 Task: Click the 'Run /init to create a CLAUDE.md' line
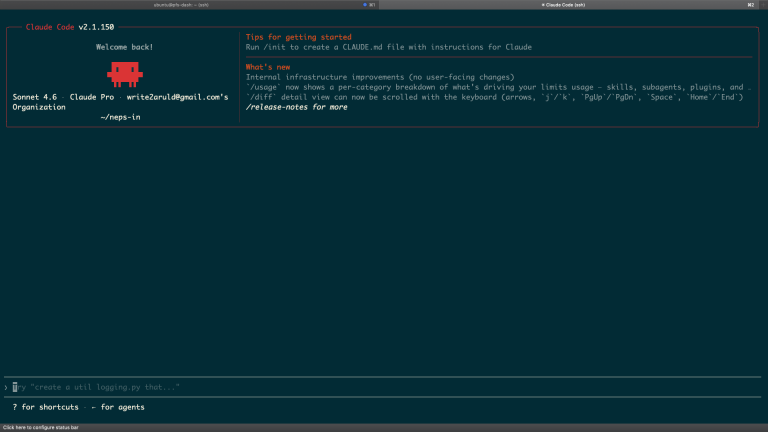coord(388,47)
